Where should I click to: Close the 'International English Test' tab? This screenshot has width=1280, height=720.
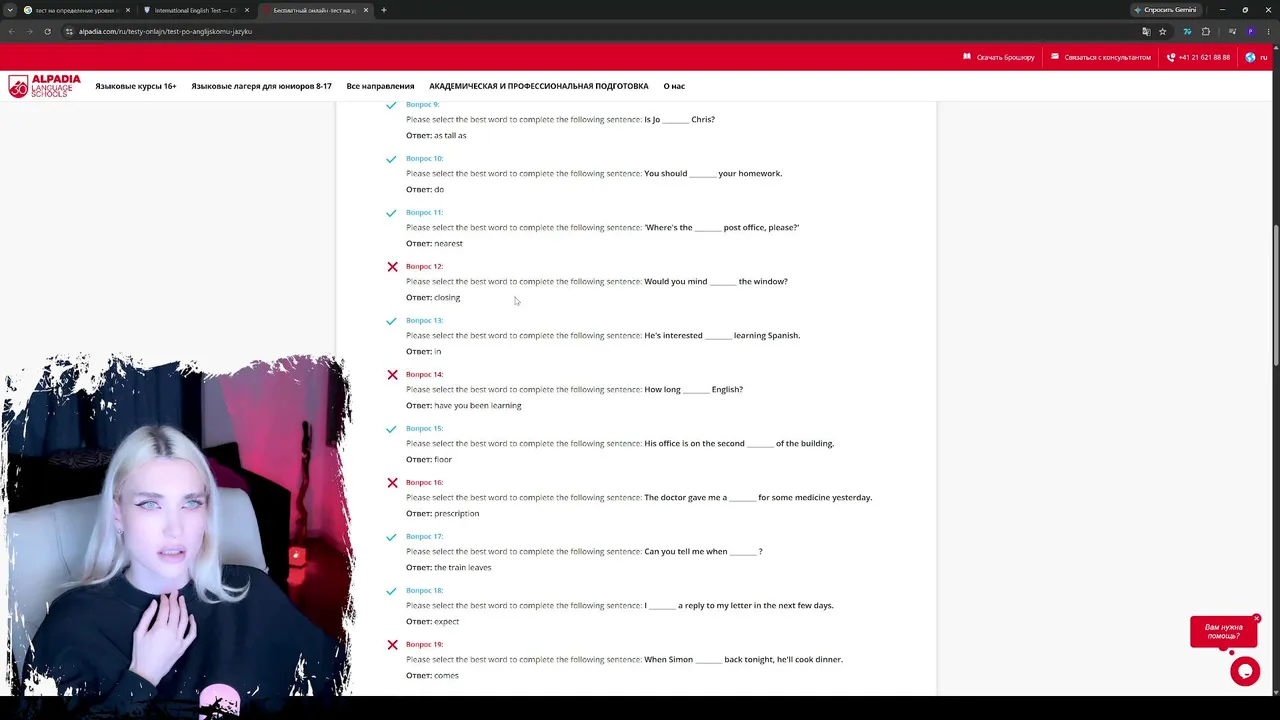(247, 10)
